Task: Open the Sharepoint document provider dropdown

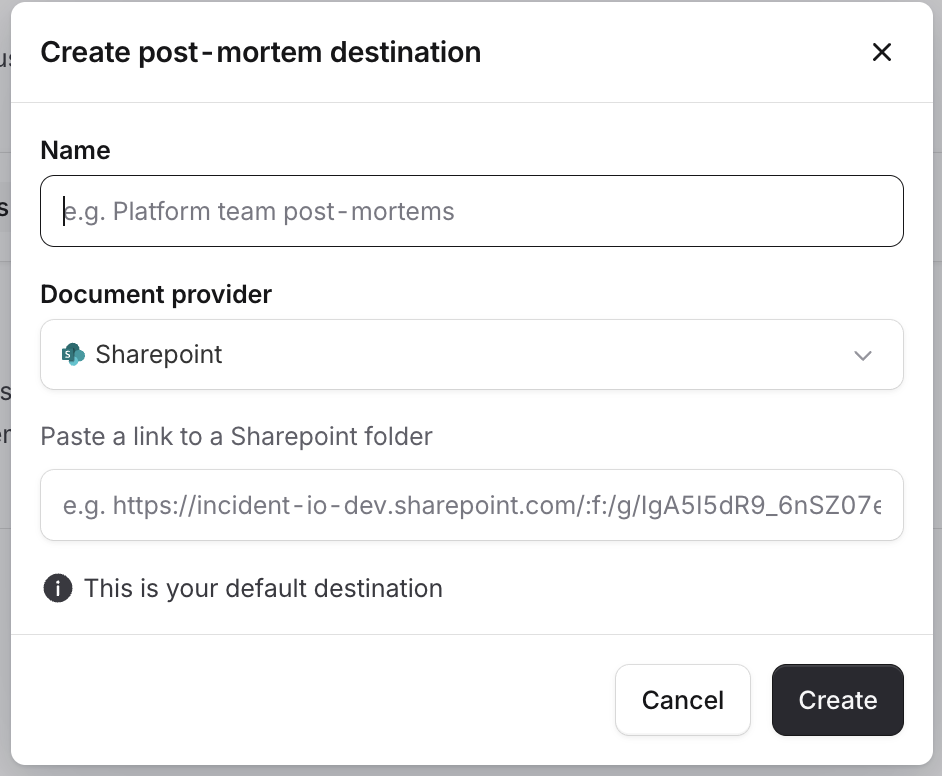Action: pyautogui.click(x=471, y=355)
